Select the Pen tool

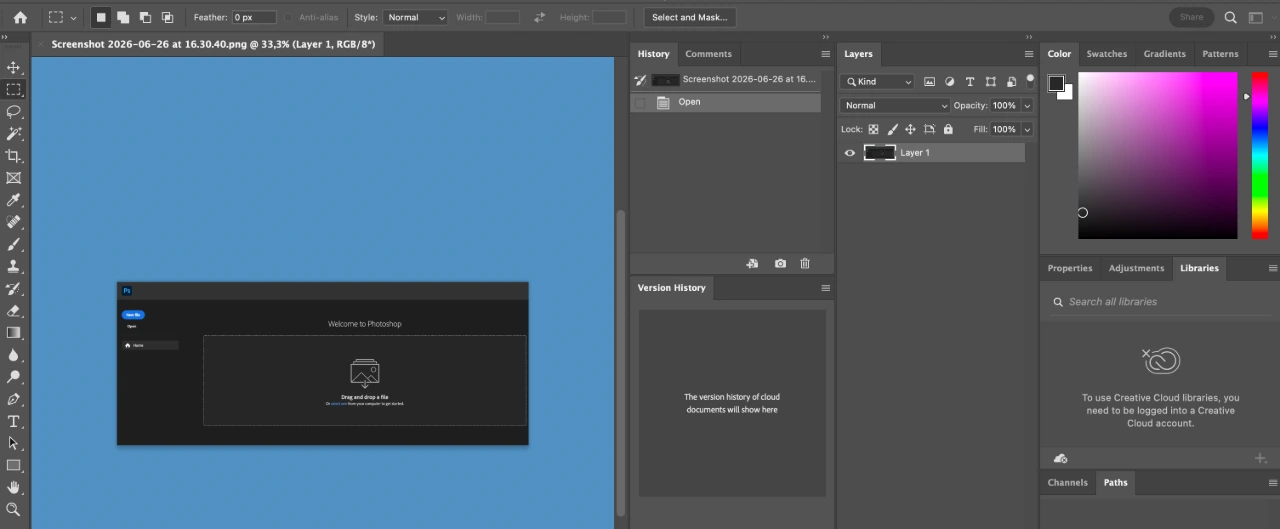point(14,399)
